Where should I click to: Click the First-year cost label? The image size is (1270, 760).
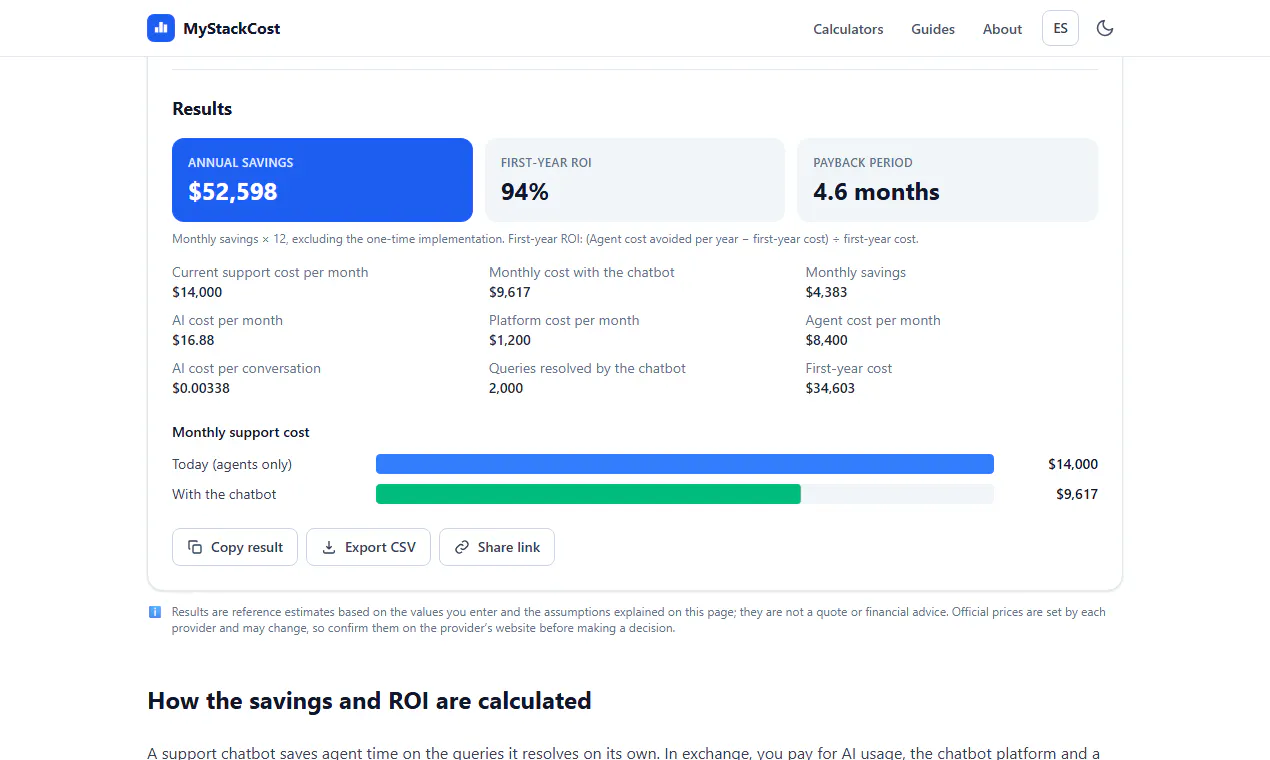tap(849, 368)
